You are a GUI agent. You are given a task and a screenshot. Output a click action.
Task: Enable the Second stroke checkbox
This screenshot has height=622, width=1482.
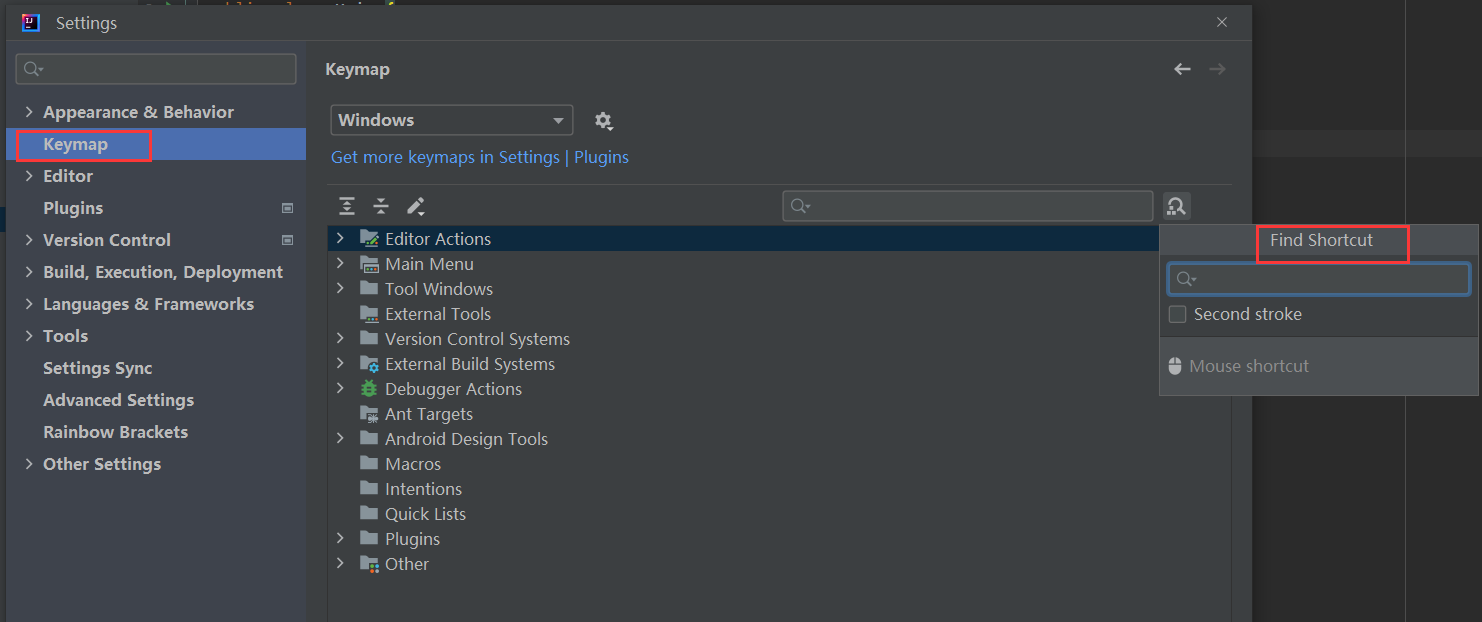(1178, 314)
